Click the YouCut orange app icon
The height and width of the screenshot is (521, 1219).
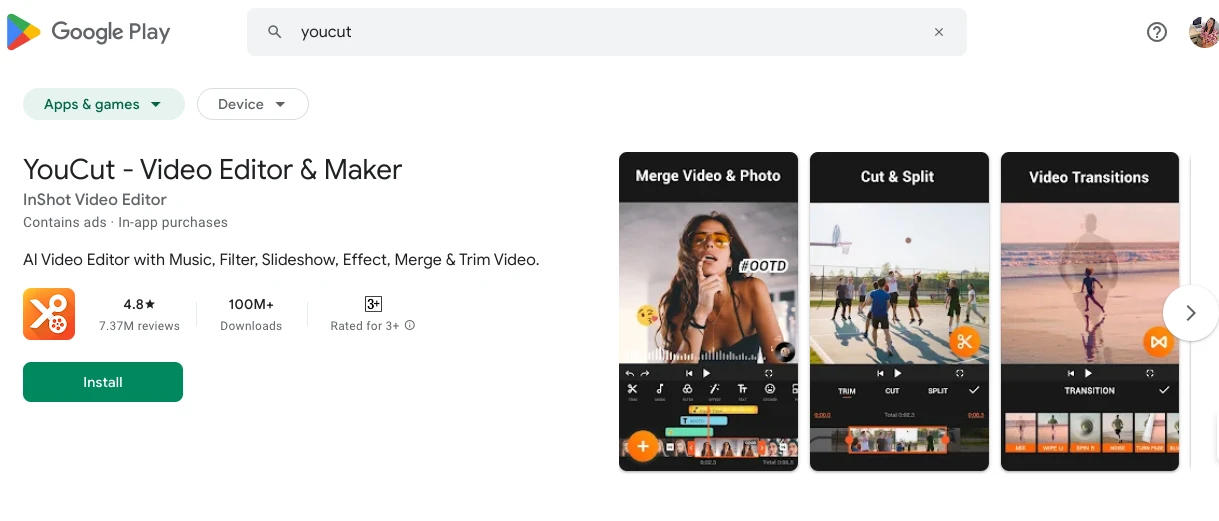pyautogui.click(x=49, y=314)
